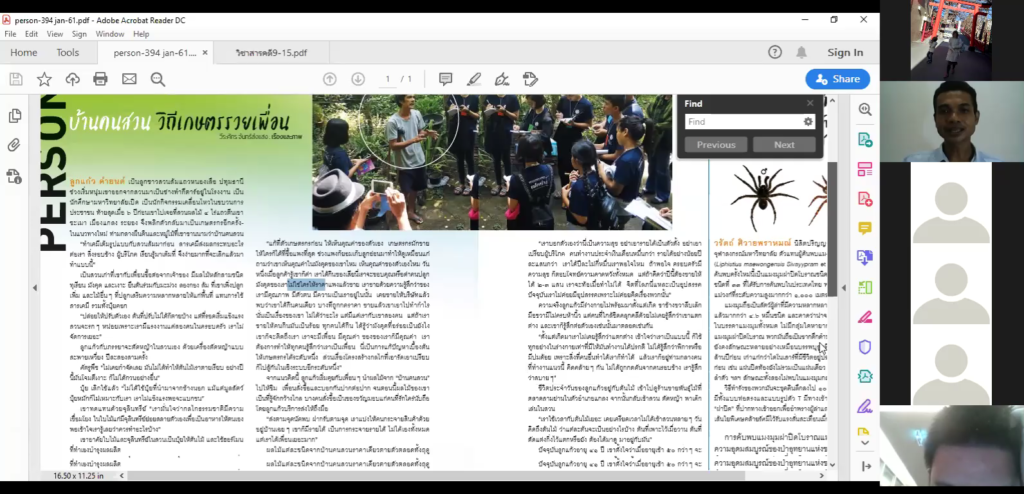This screenshot has height=494, width=1024.
Task: Go to previous page arrow icon
Action: pos(330,79)
